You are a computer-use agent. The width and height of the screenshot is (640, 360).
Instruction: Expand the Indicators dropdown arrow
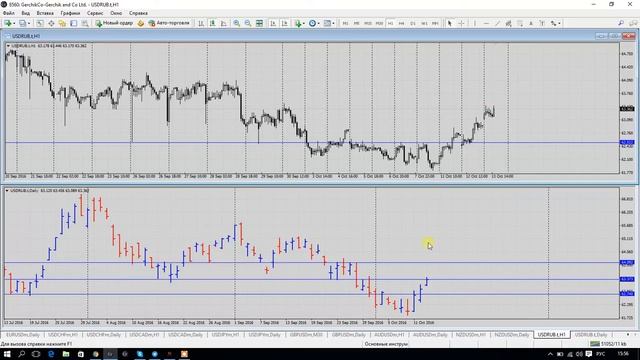tap(304, 23)
